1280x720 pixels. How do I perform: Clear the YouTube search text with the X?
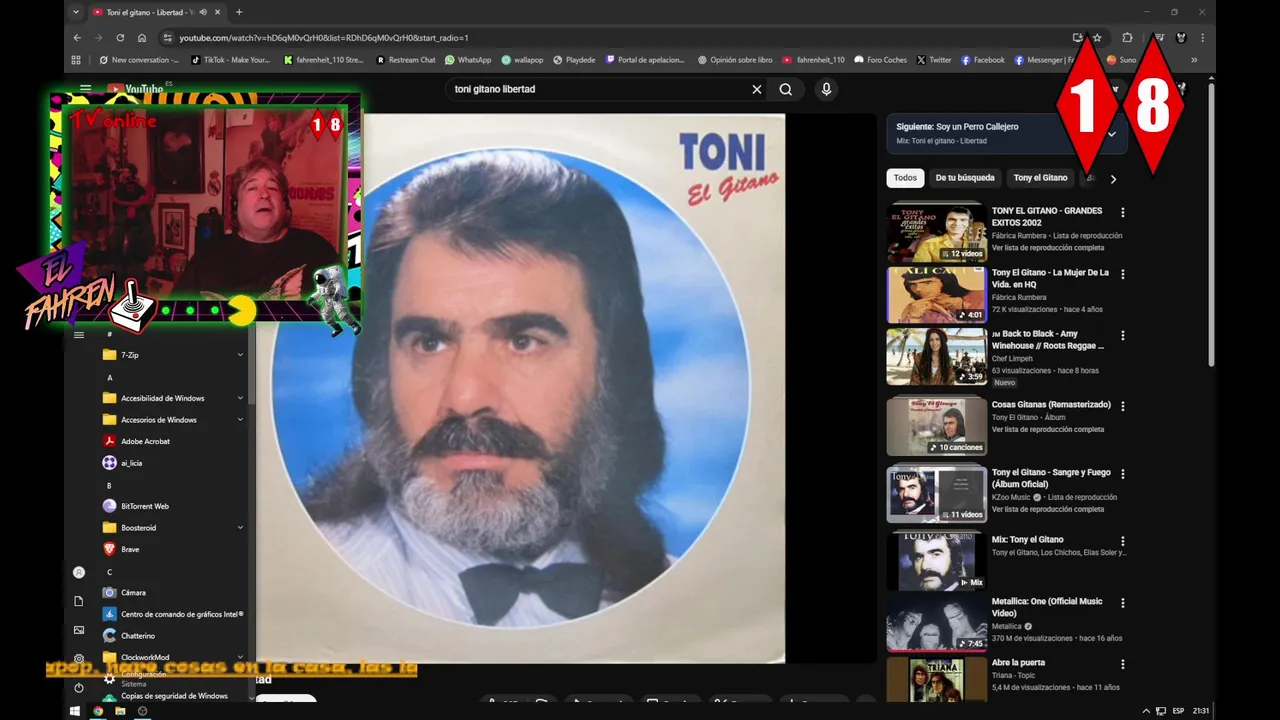pos(757,89)
